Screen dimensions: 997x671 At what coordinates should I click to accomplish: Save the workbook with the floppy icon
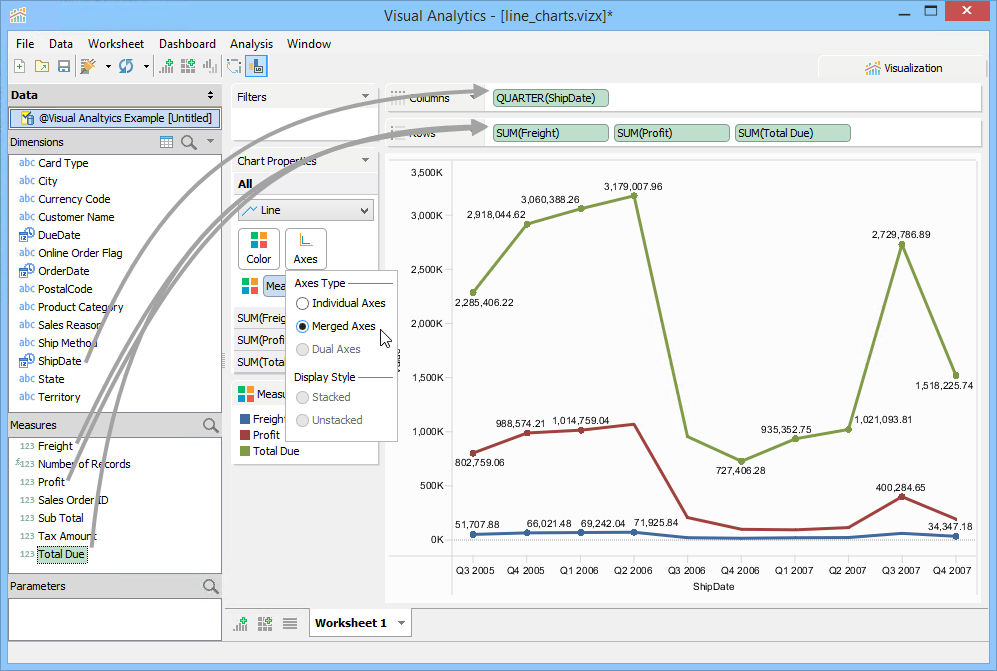coord(64,66)
